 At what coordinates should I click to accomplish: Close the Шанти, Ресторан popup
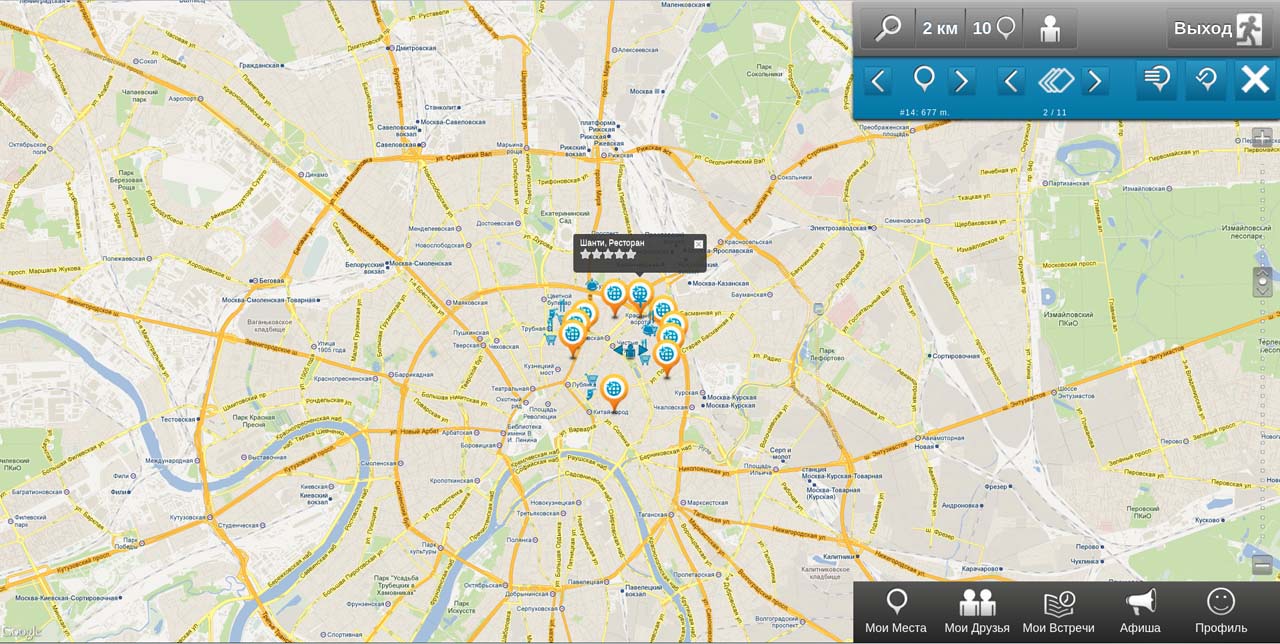click(698, 244)
